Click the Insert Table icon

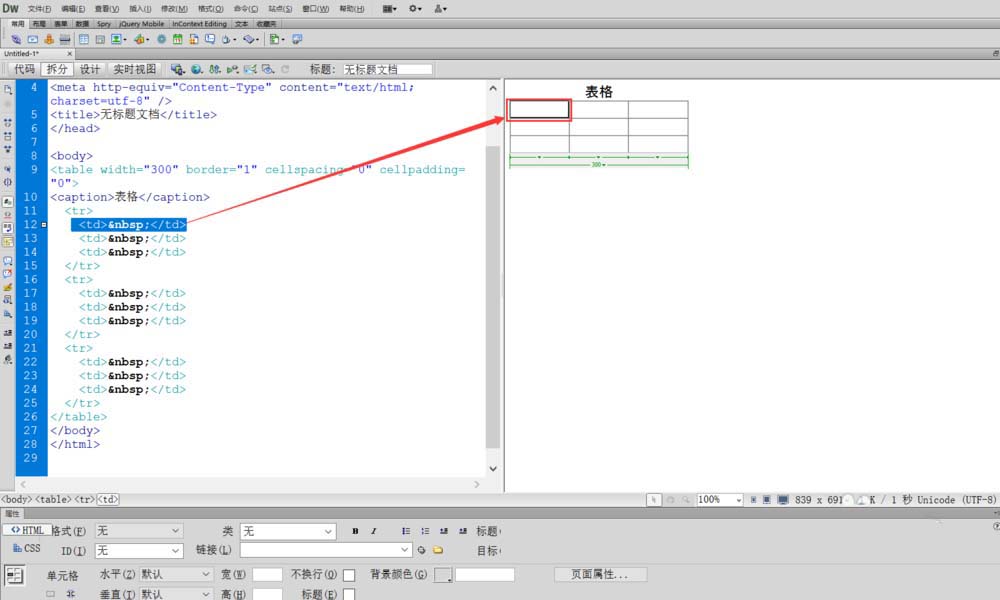[x=84, y=39]
